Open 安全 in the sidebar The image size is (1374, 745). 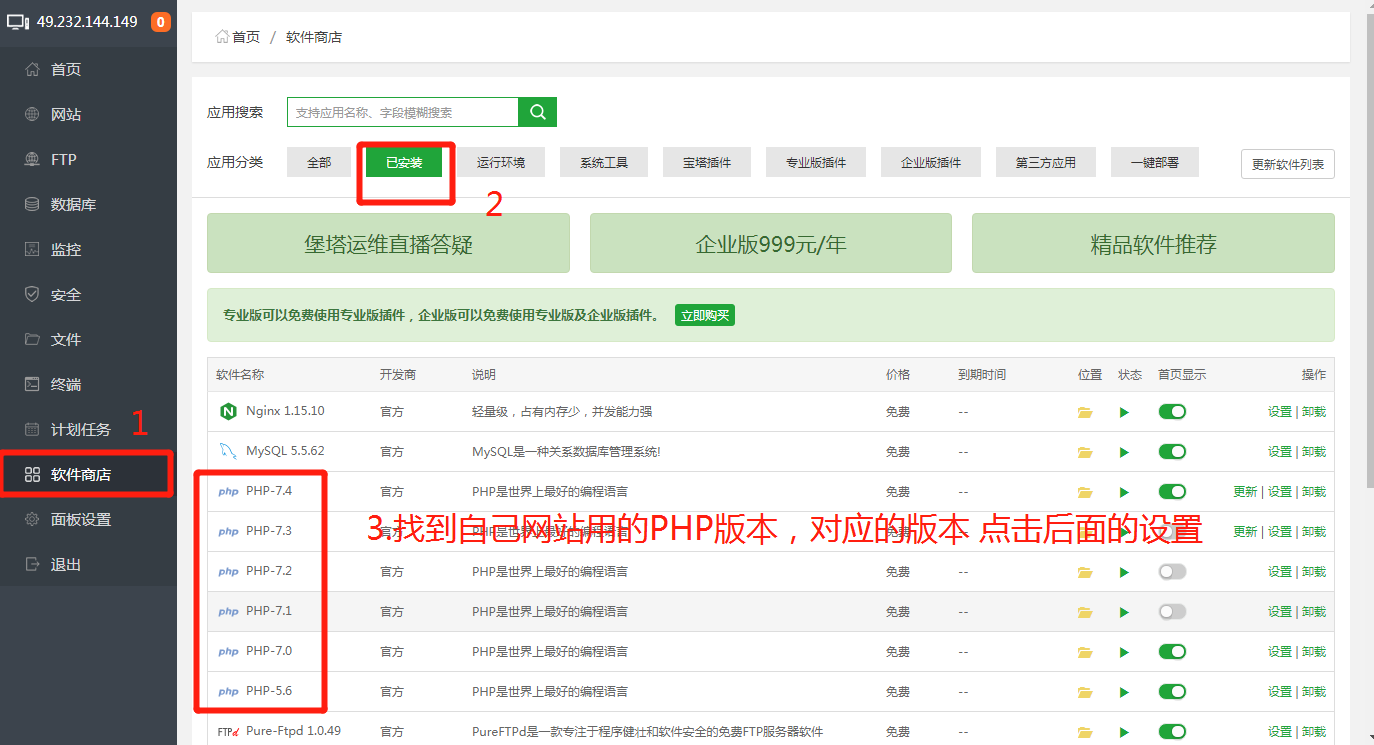pos(88,294)
